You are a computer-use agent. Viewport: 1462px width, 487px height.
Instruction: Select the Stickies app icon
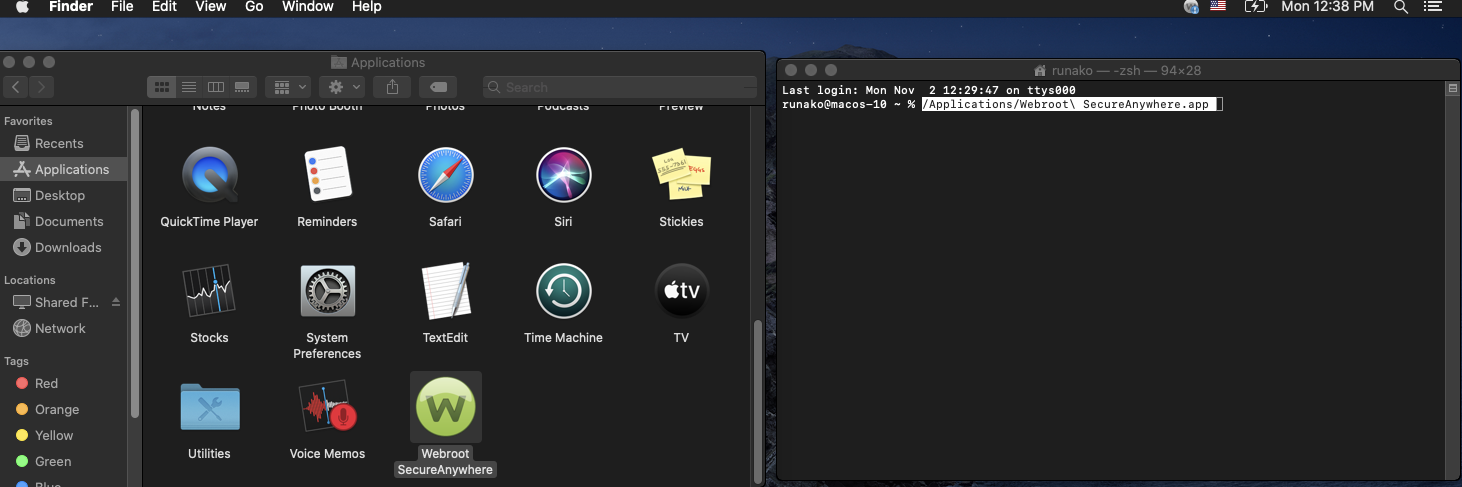click(x=681, y=175)
